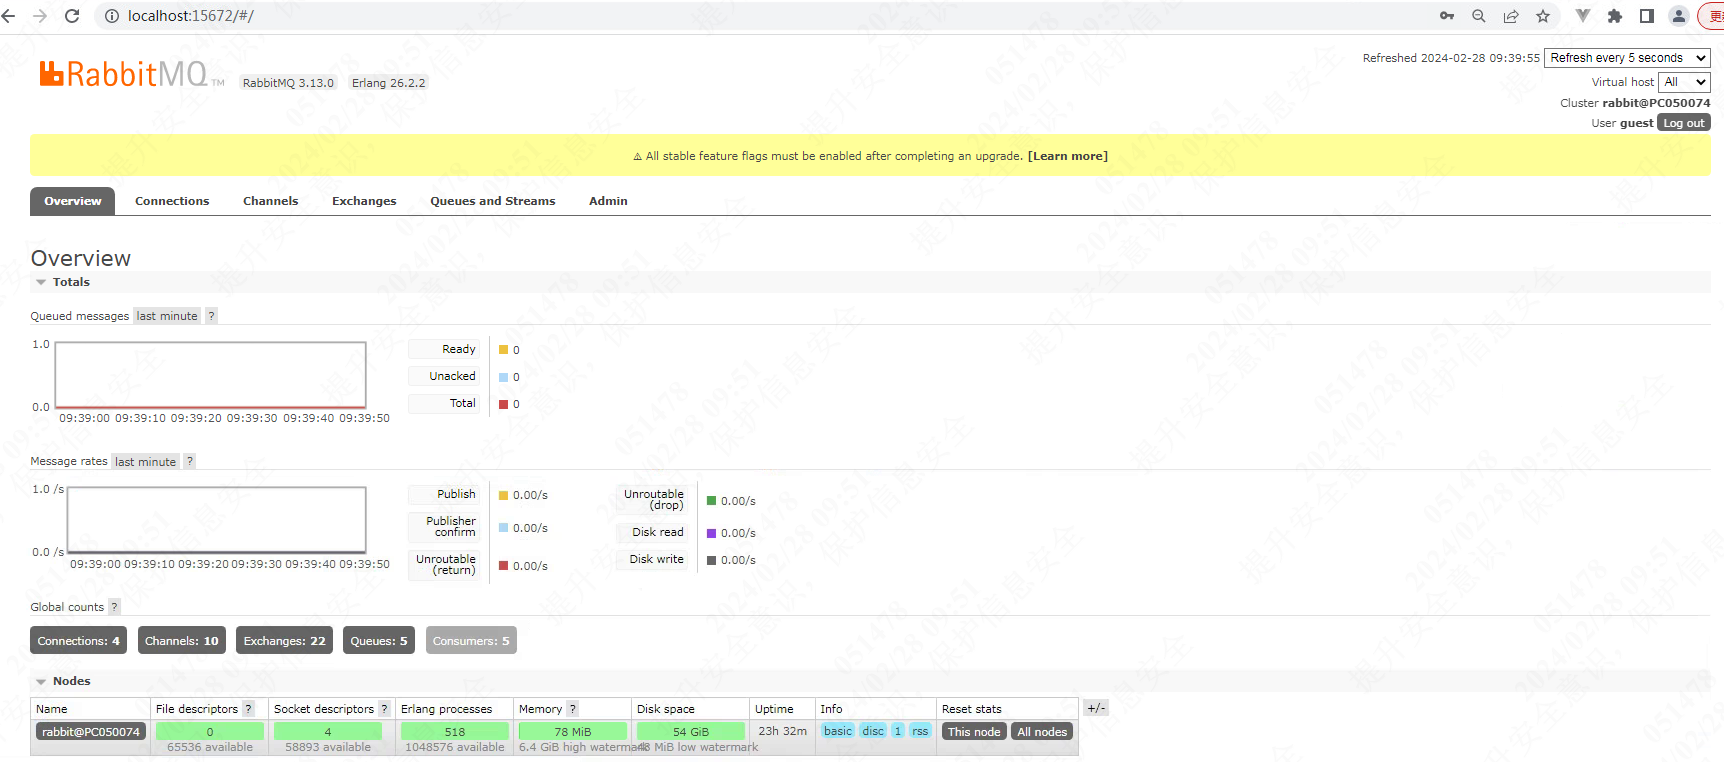The width and height of the screenshot is (1724, 762).
Task: Click the Channels: 10 count button
Action: [x=181, y=640]
